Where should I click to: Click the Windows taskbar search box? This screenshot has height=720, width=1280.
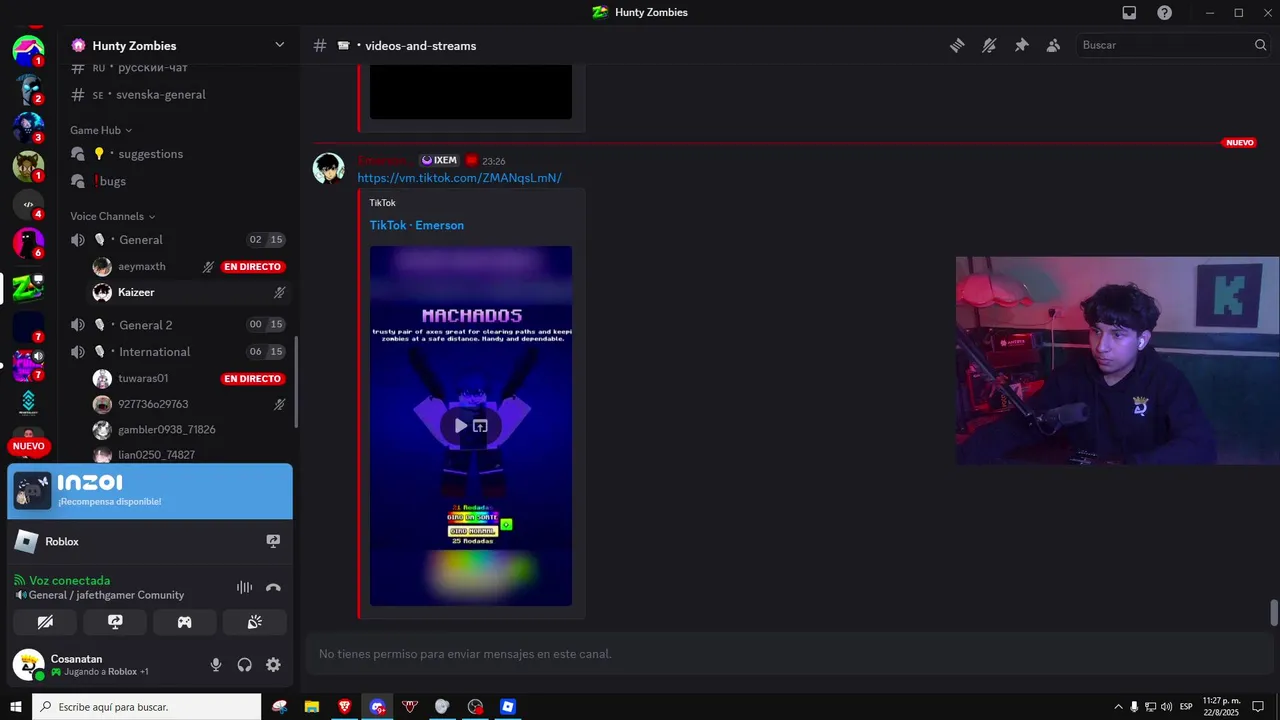[146, 707]
